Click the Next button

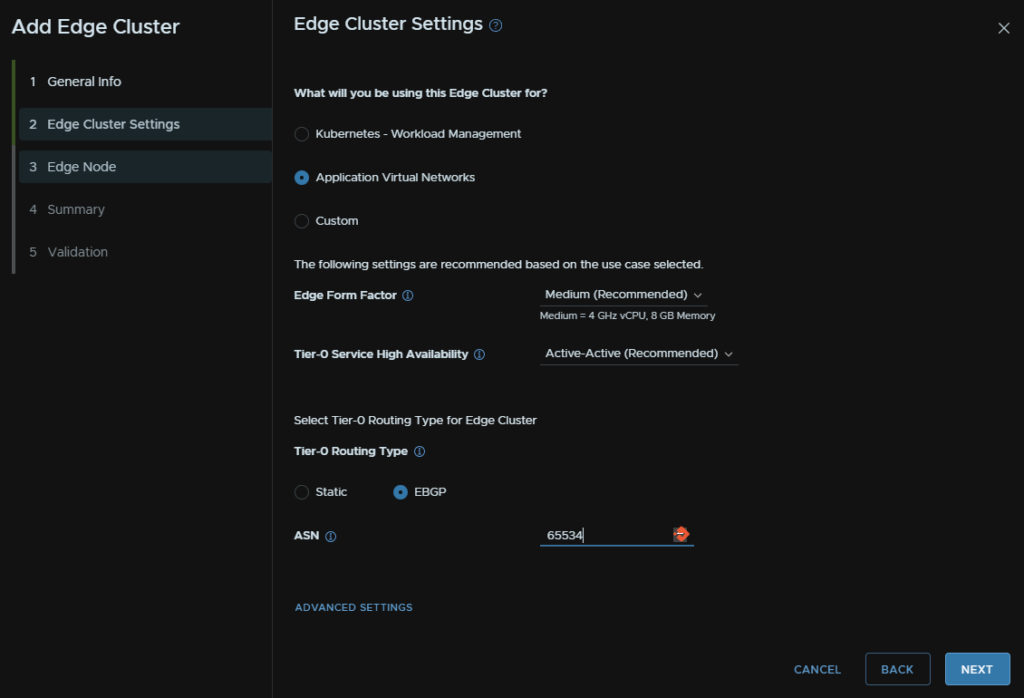click(977, 669)
